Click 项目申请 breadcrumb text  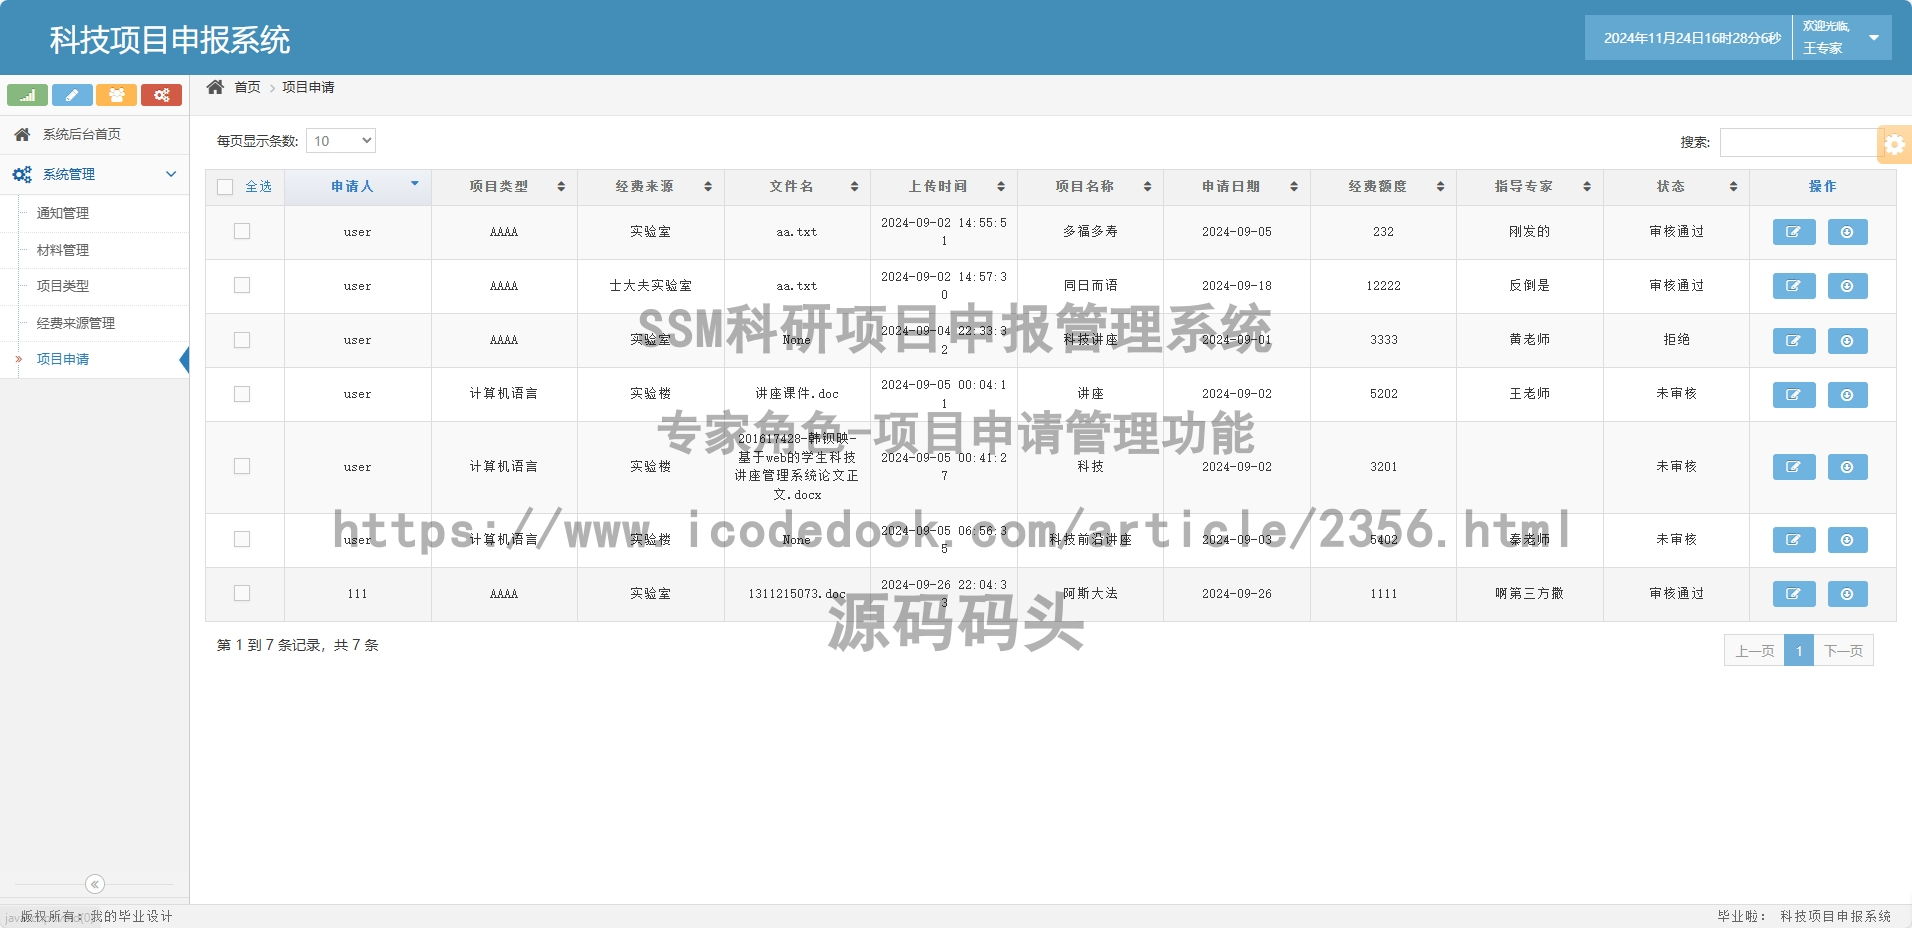[308, 87]
